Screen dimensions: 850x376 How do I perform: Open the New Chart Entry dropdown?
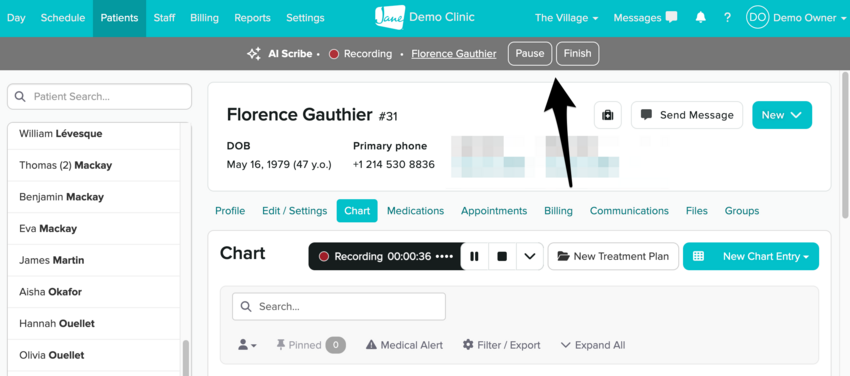[751, 256]
